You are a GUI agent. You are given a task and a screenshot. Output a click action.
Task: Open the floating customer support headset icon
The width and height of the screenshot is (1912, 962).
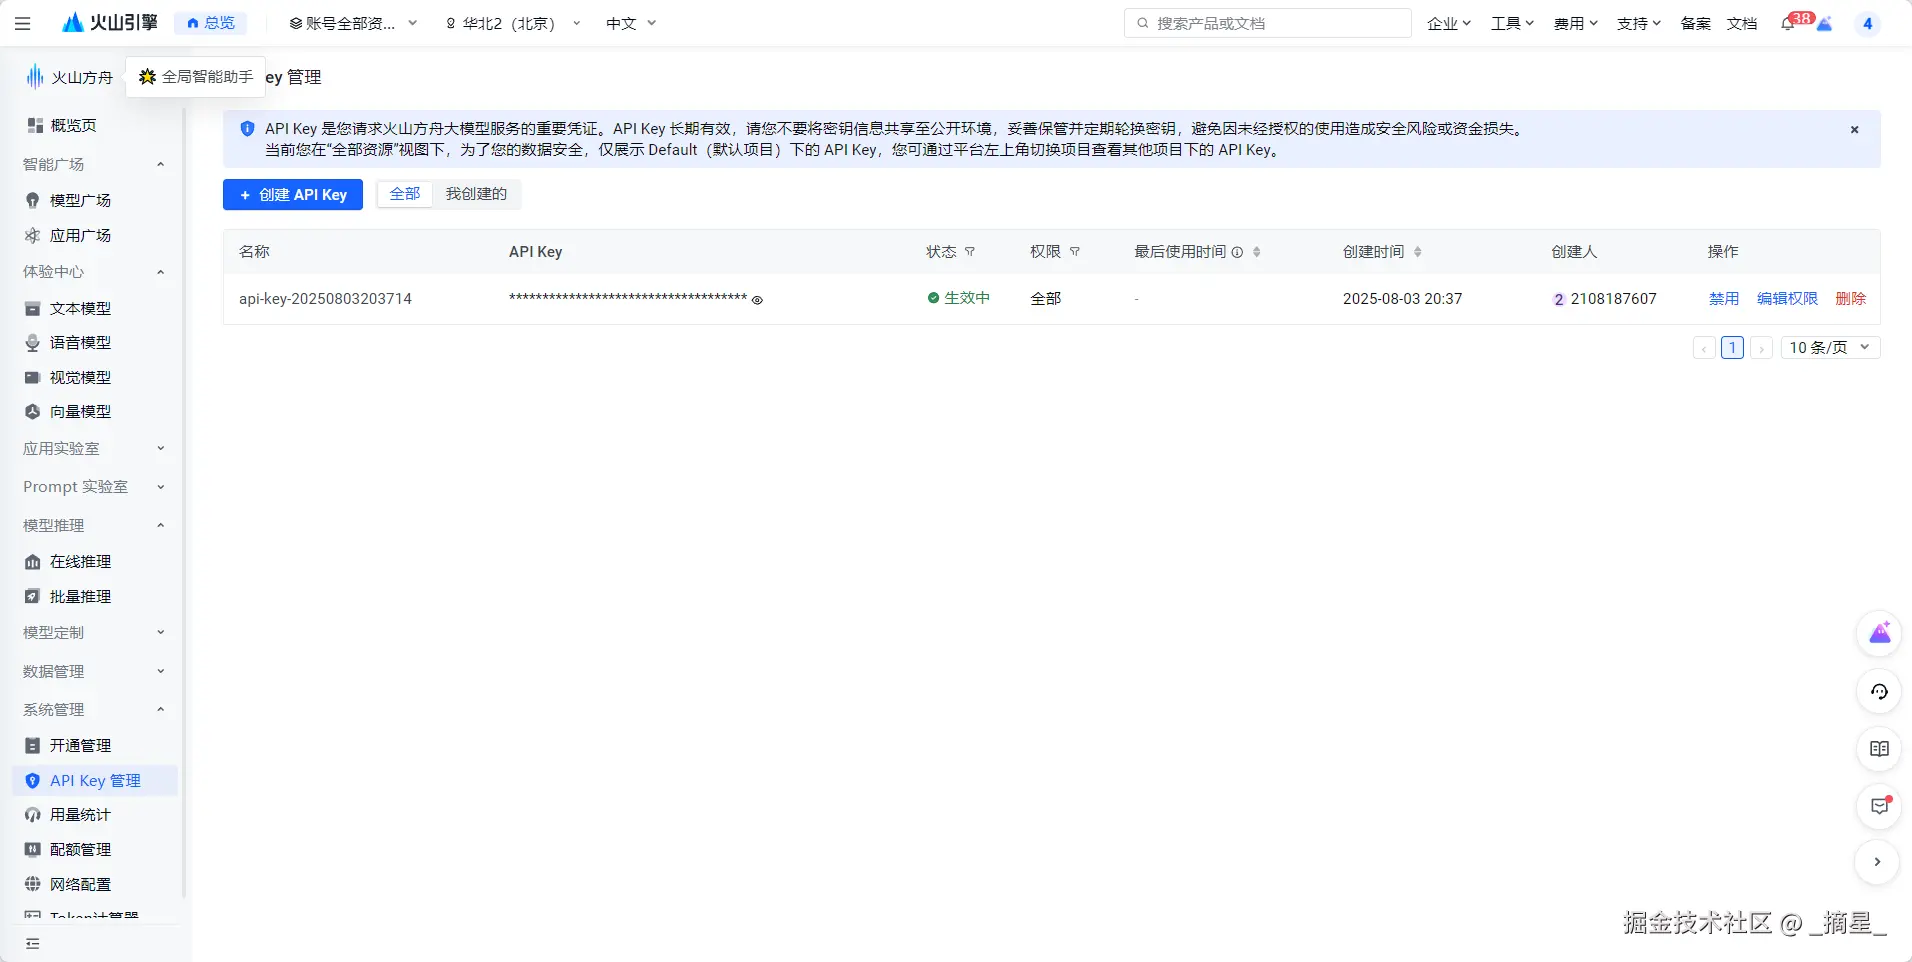1879,691
